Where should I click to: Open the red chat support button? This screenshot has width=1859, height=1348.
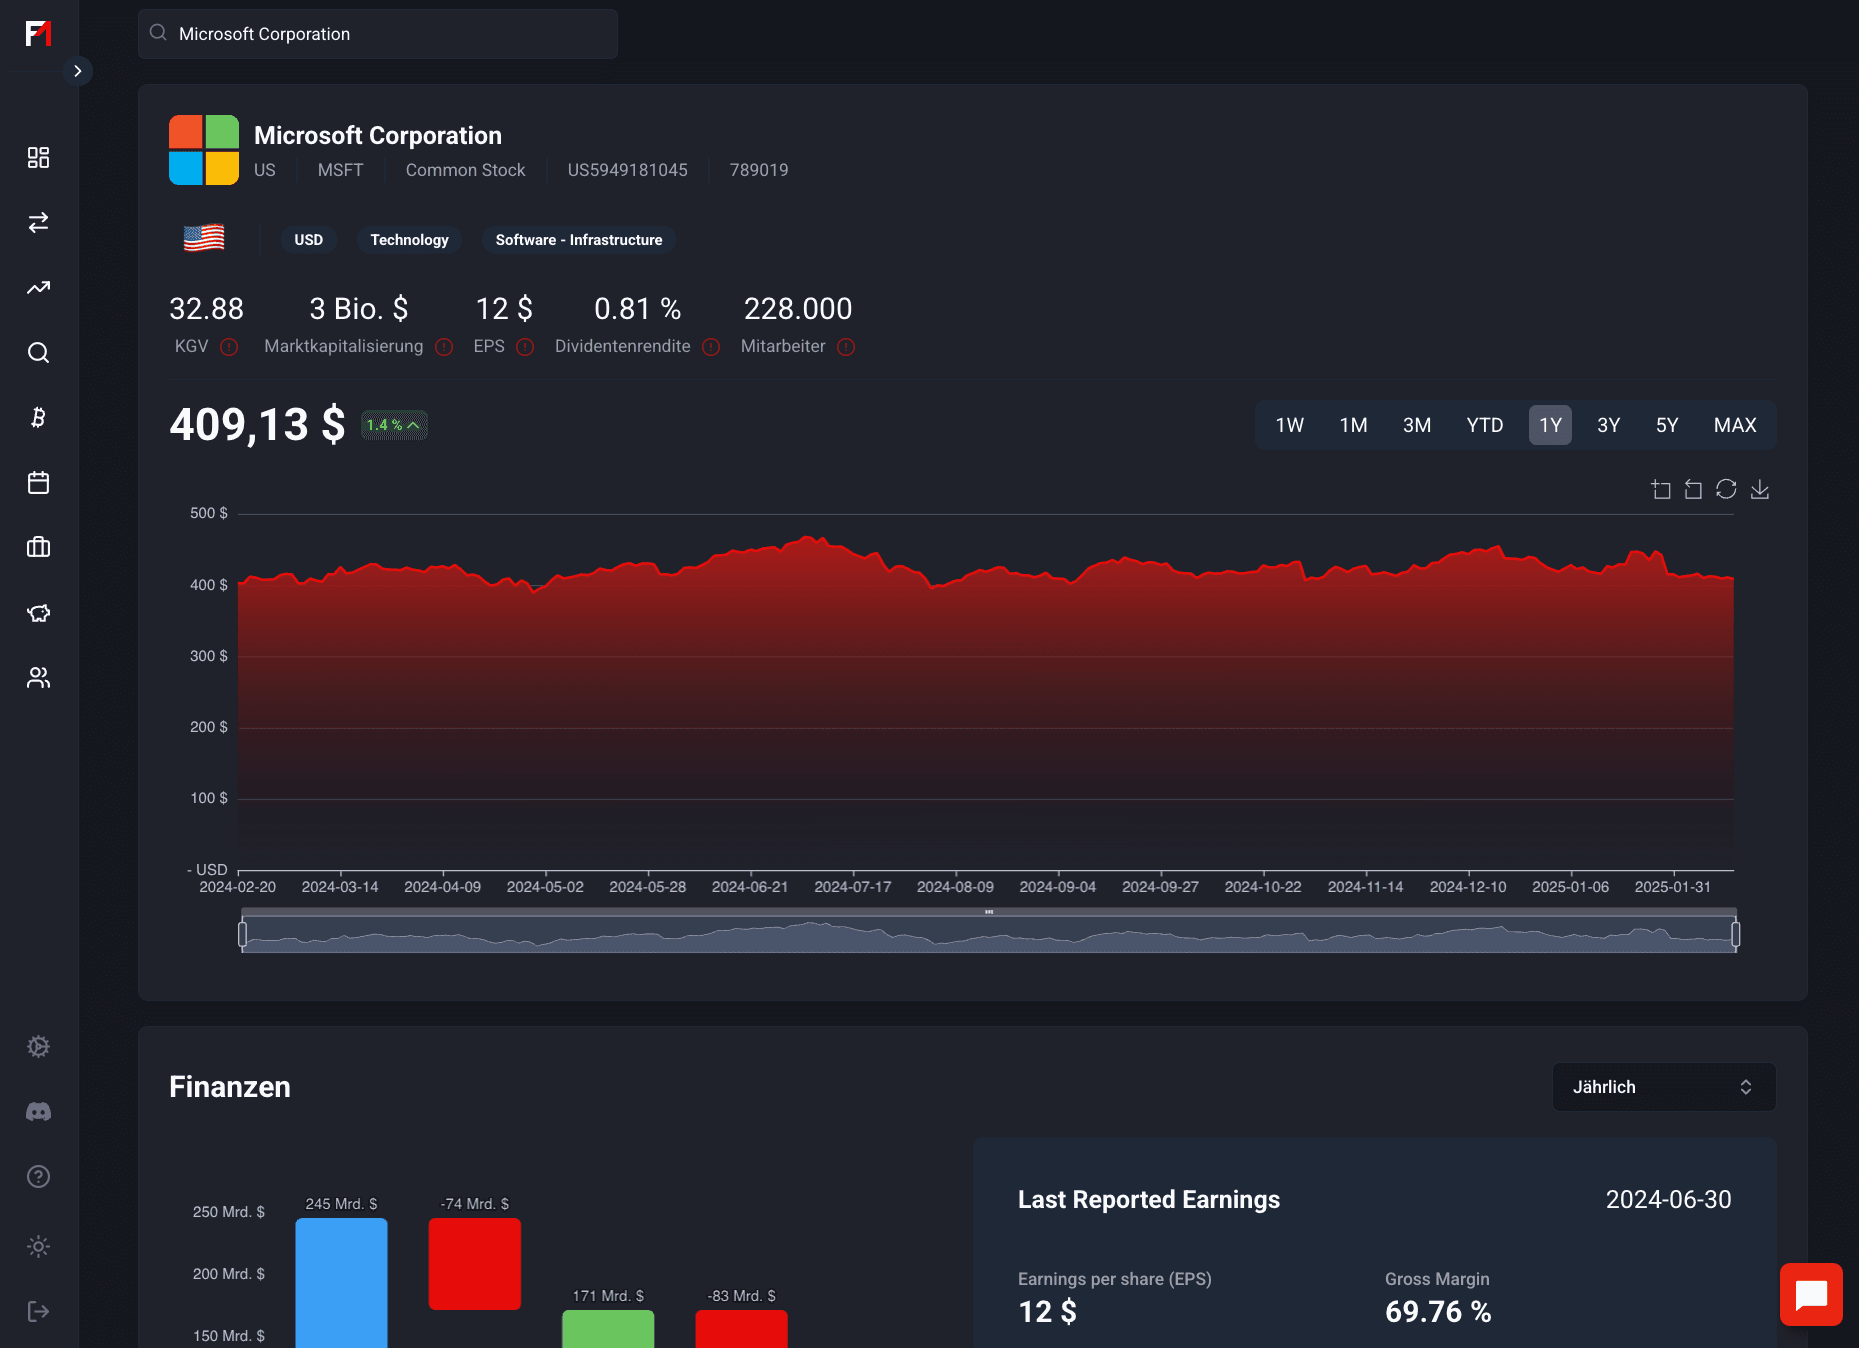tap(1811, 1295)
